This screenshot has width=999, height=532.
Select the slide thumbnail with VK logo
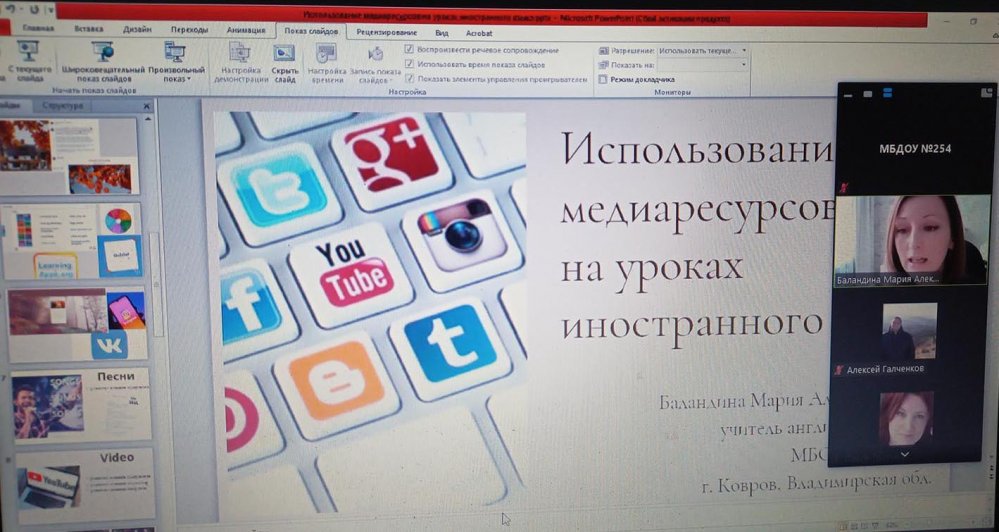77,324
